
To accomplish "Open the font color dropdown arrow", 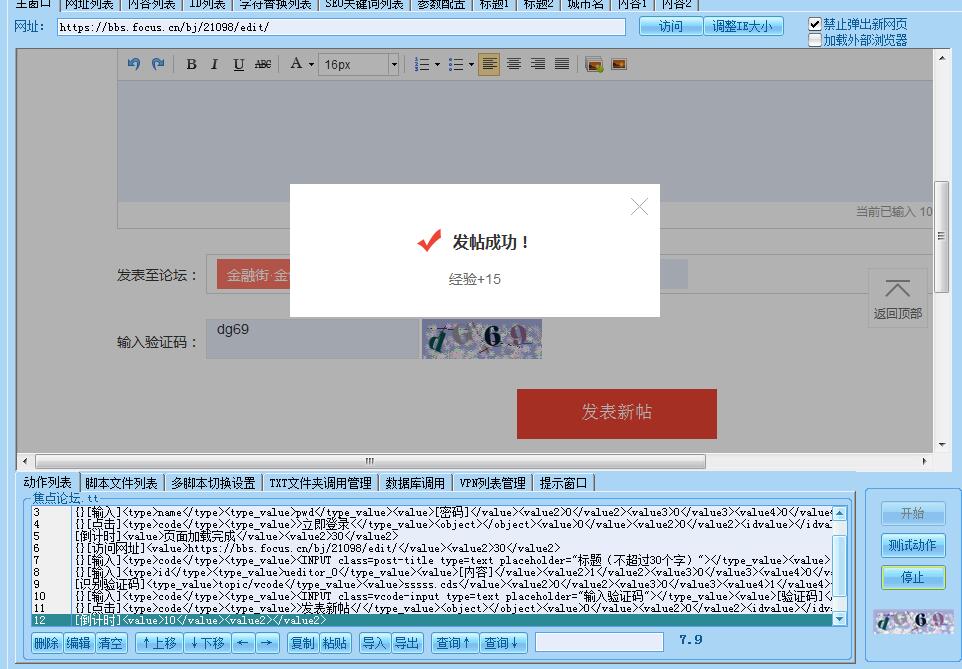I will (x=311, y=64).
